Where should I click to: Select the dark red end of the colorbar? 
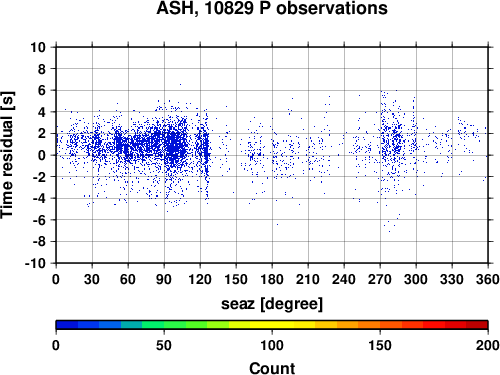477,325
